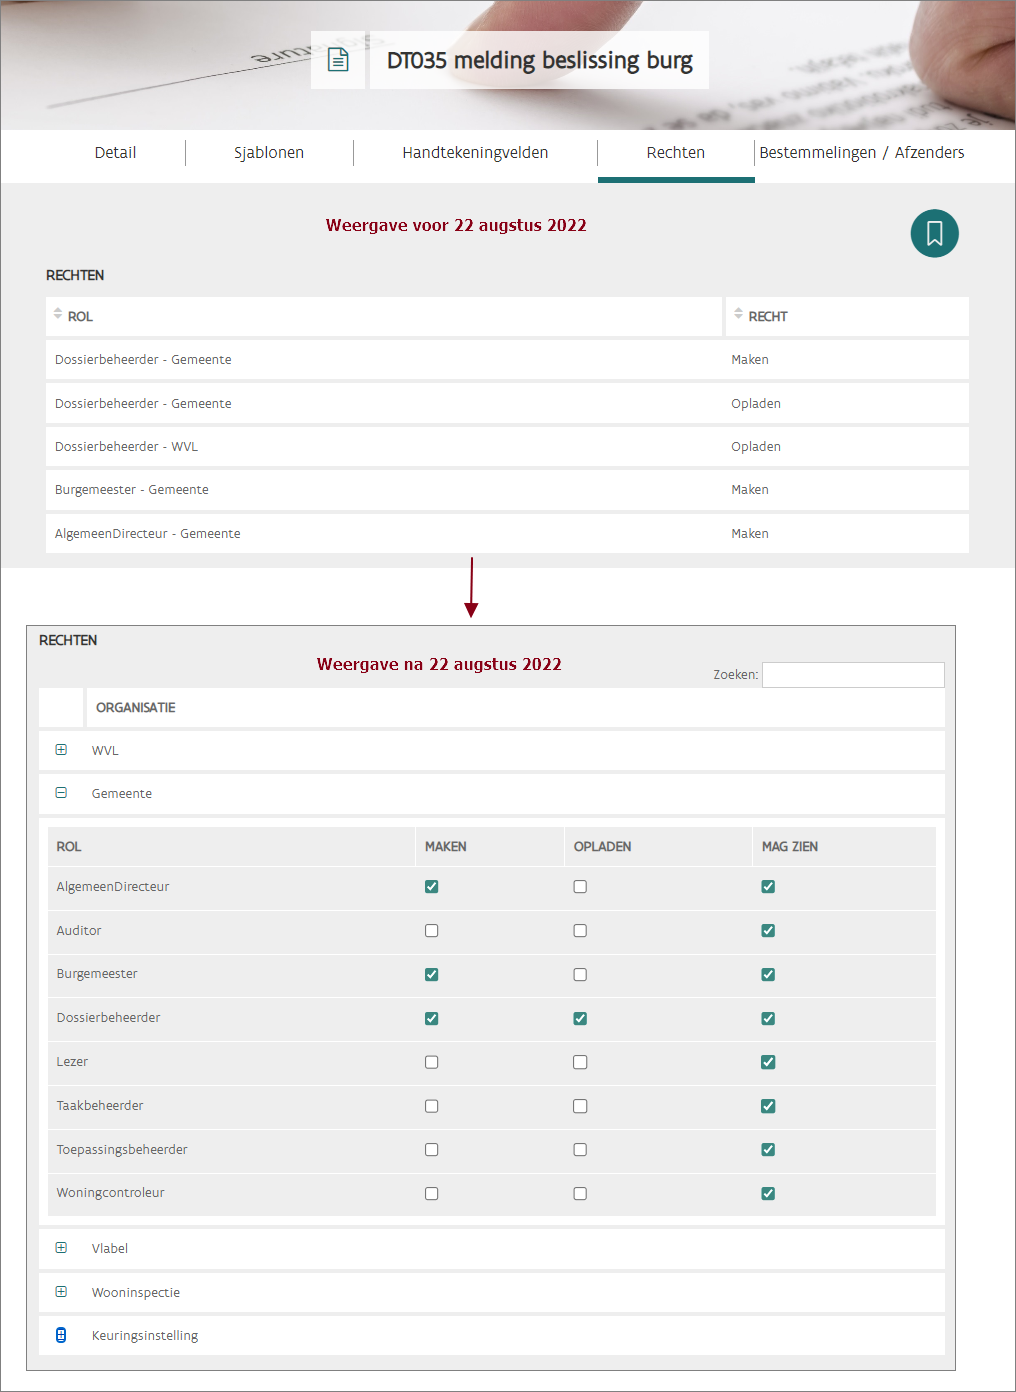Expand the WVL organisation row

[61, 750]
